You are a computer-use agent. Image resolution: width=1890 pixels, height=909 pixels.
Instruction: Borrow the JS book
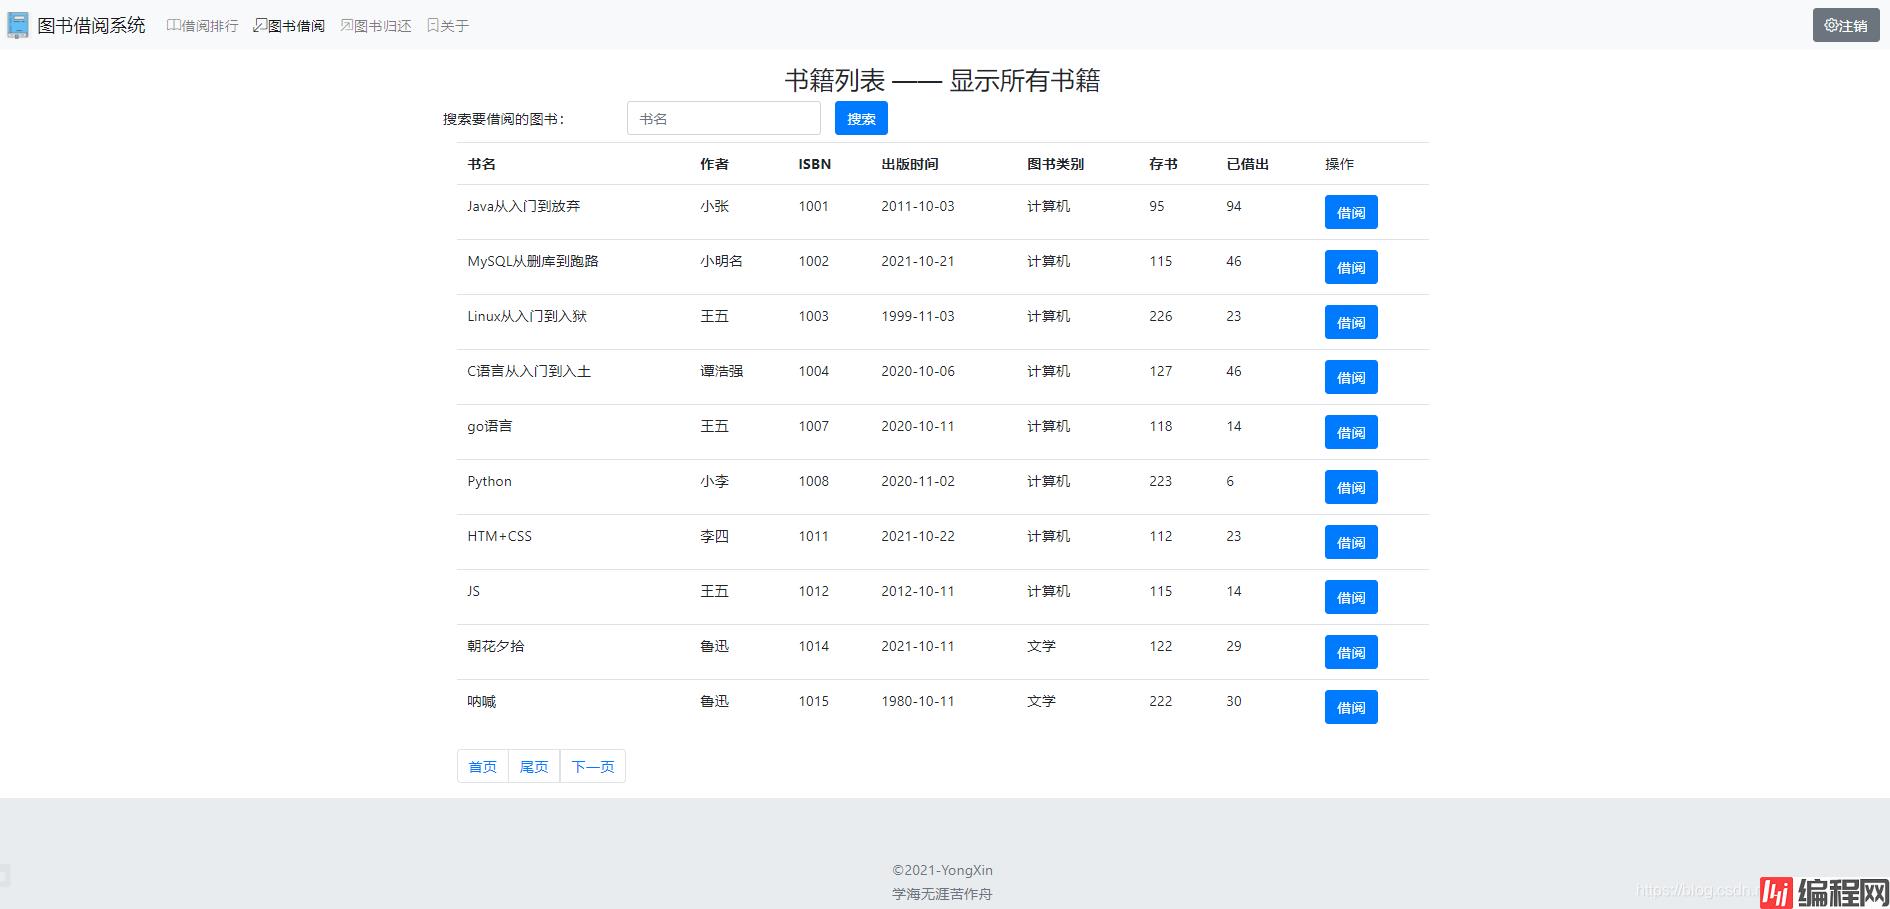1351,597
